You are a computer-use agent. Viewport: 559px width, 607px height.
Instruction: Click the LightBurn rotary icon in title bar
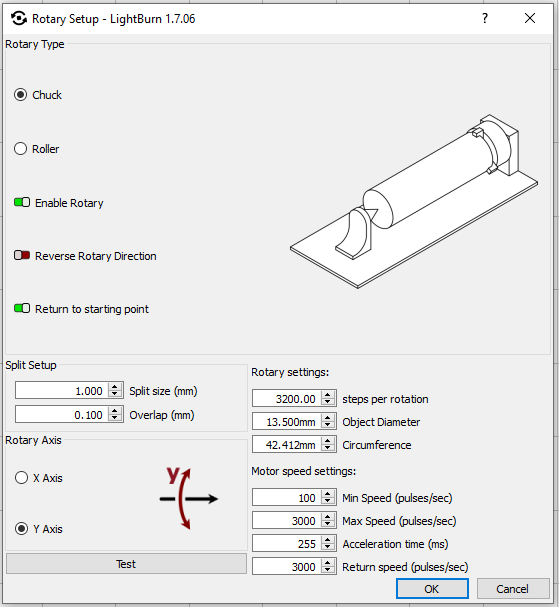click(19, 18)
